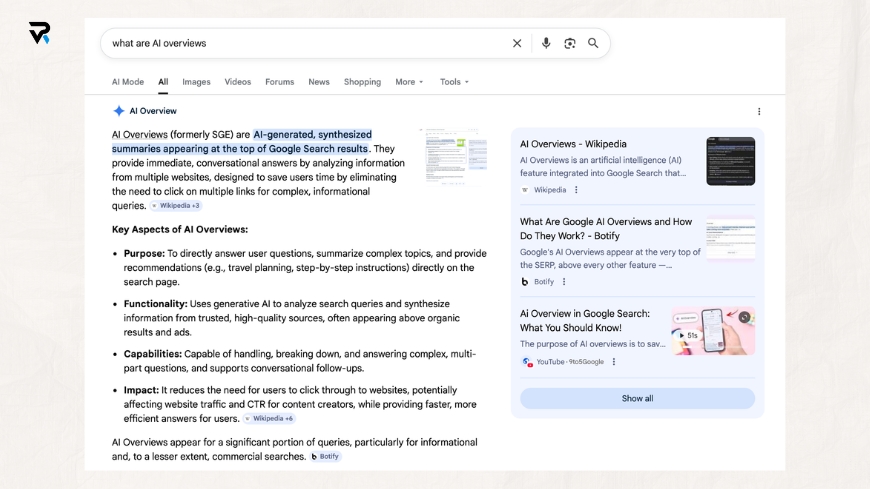
Task: Click the AI Overview sparkle icon
Action: pyautogui.click(x=119, y=111)
